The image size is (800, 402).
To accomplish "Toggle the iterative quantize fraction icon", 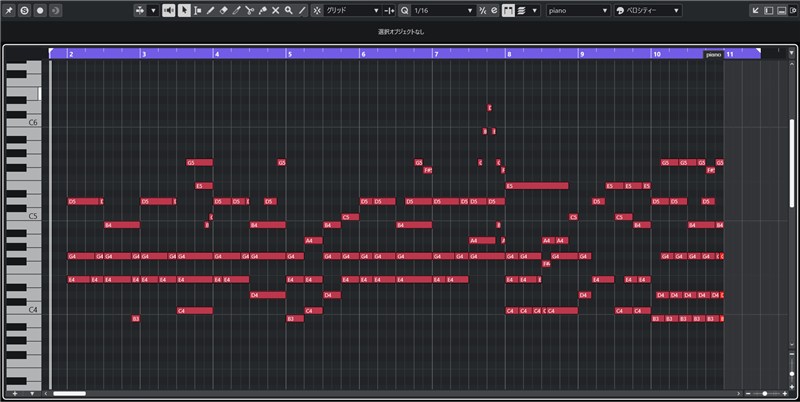I will (483, 10).
